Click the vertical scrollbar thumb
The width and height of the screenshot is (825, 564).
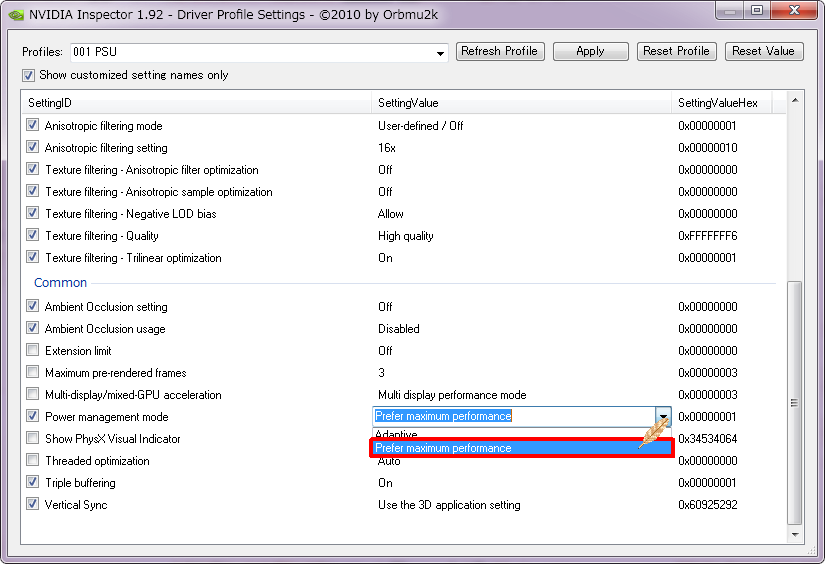coord(794,402)
